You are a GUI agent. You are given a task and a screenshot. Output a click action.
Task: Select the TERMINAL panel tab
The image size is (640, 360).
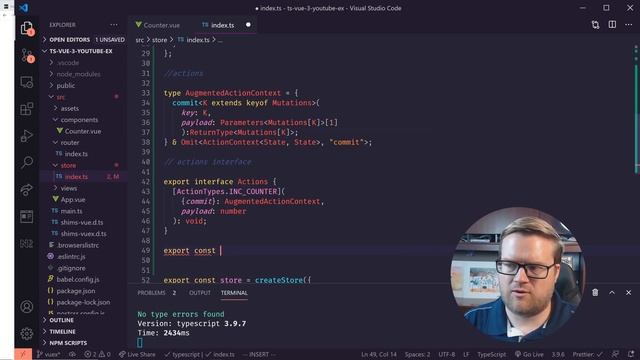pyautogui.click(x=234, y=293)
